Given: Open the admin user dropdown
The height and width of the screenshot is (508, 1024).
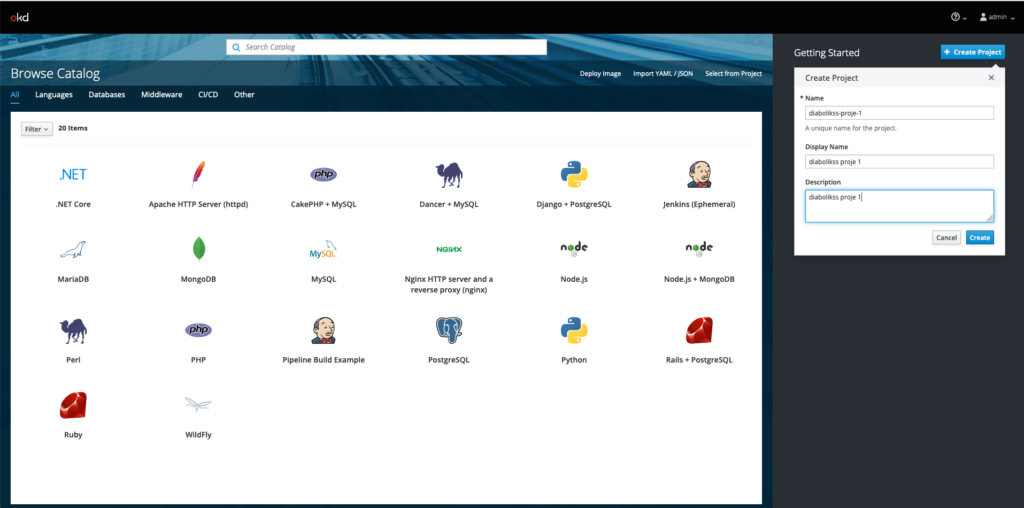Looking at the screenshot, I should [x=997, y=17].
